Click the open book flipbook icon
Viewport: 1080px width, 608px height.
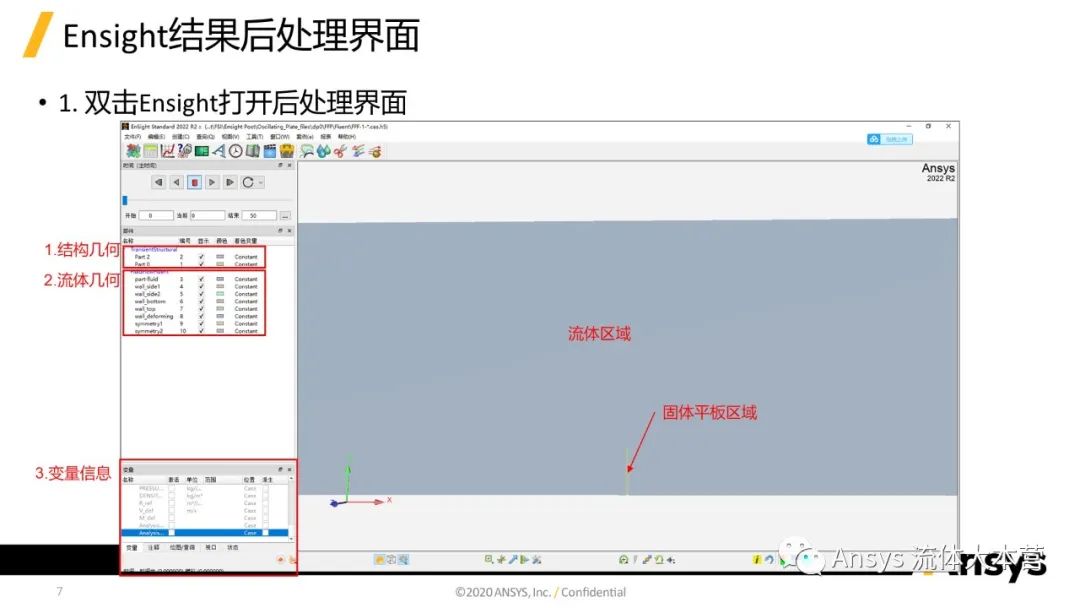click(x=253, y=151)
